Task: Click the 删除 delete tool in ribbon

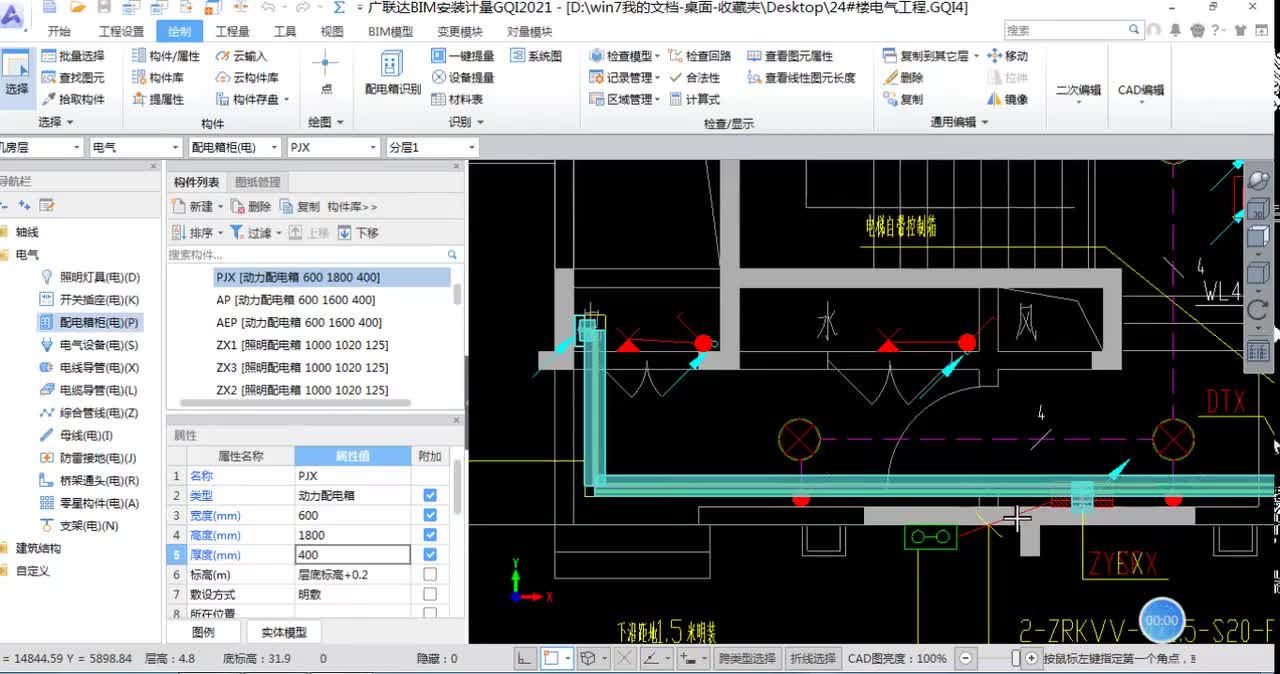Action: (x=903, y=77)
